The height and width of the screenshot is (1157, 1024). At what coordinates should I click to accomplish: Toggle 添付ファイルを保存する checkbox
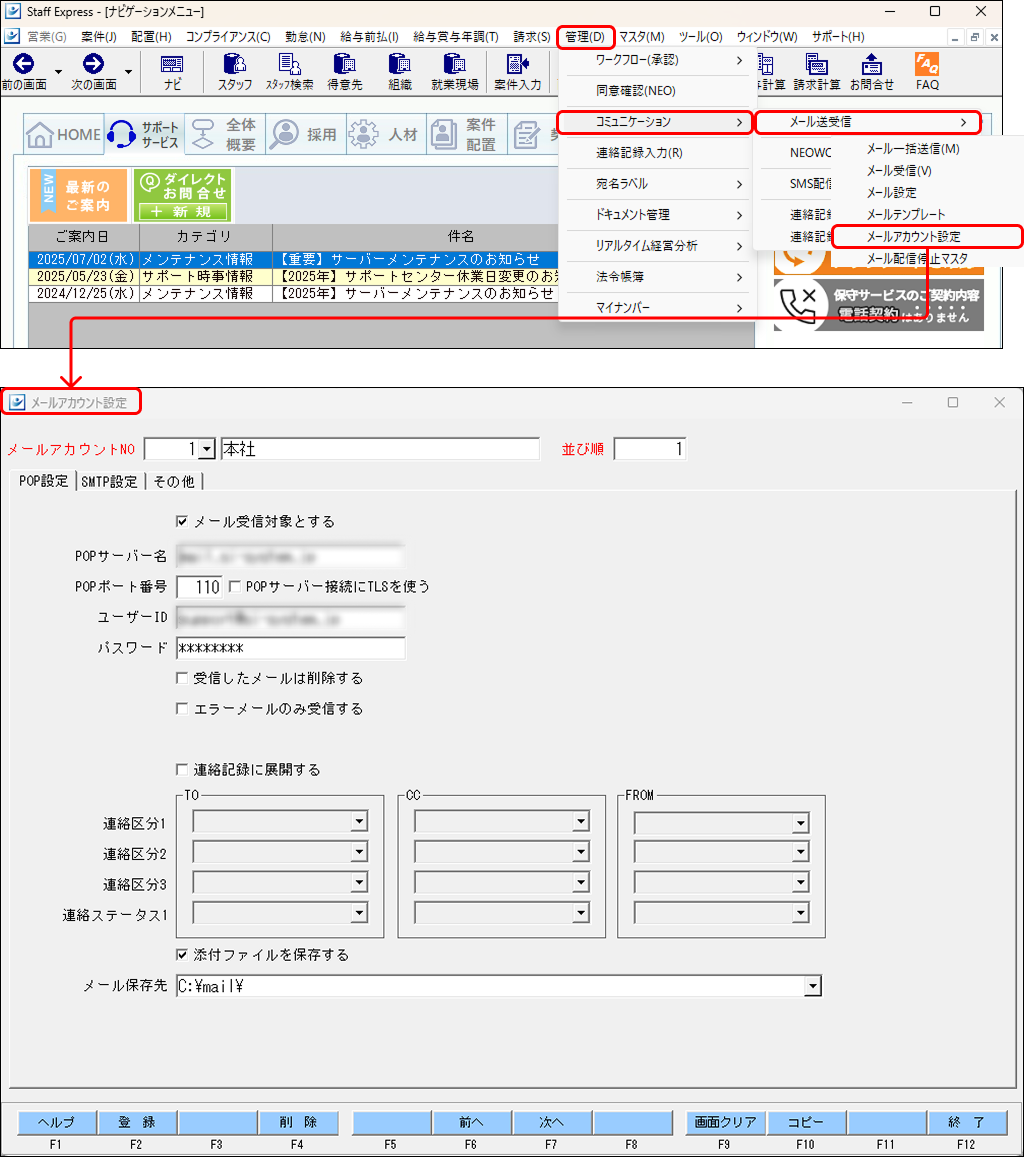(181, 955)
